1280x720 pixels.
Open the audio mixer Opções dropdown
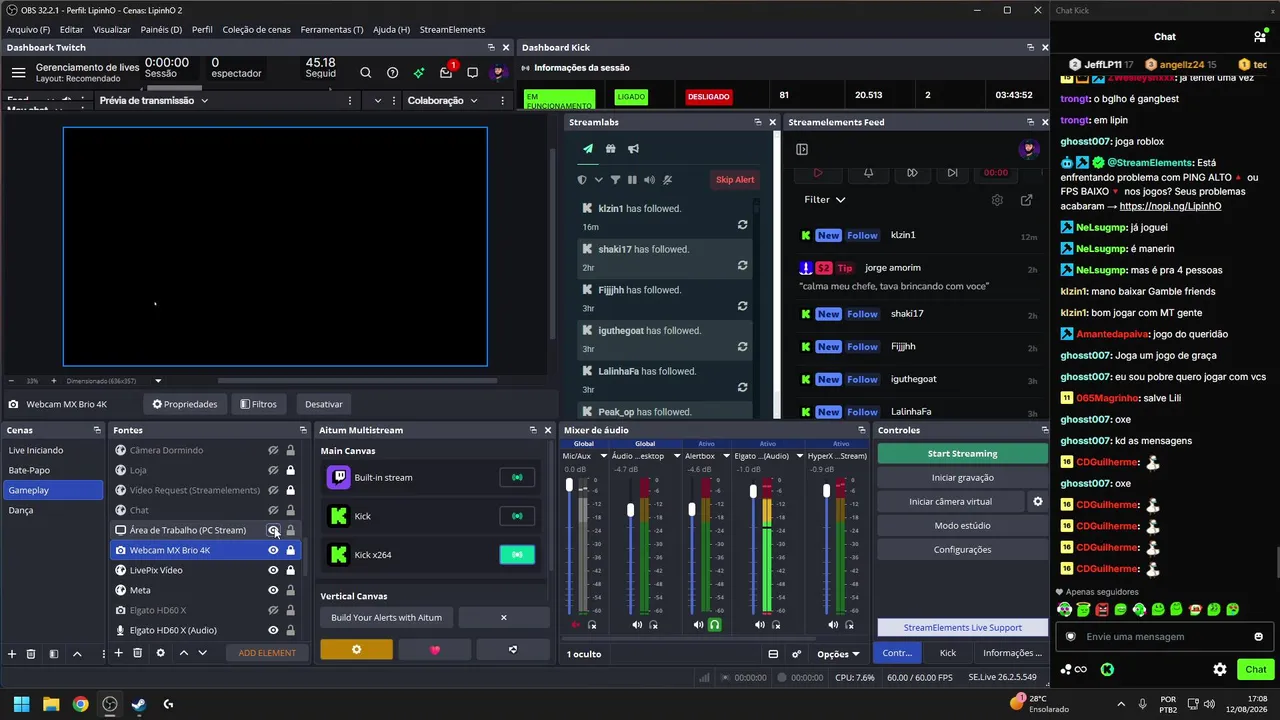click(838, 654)
